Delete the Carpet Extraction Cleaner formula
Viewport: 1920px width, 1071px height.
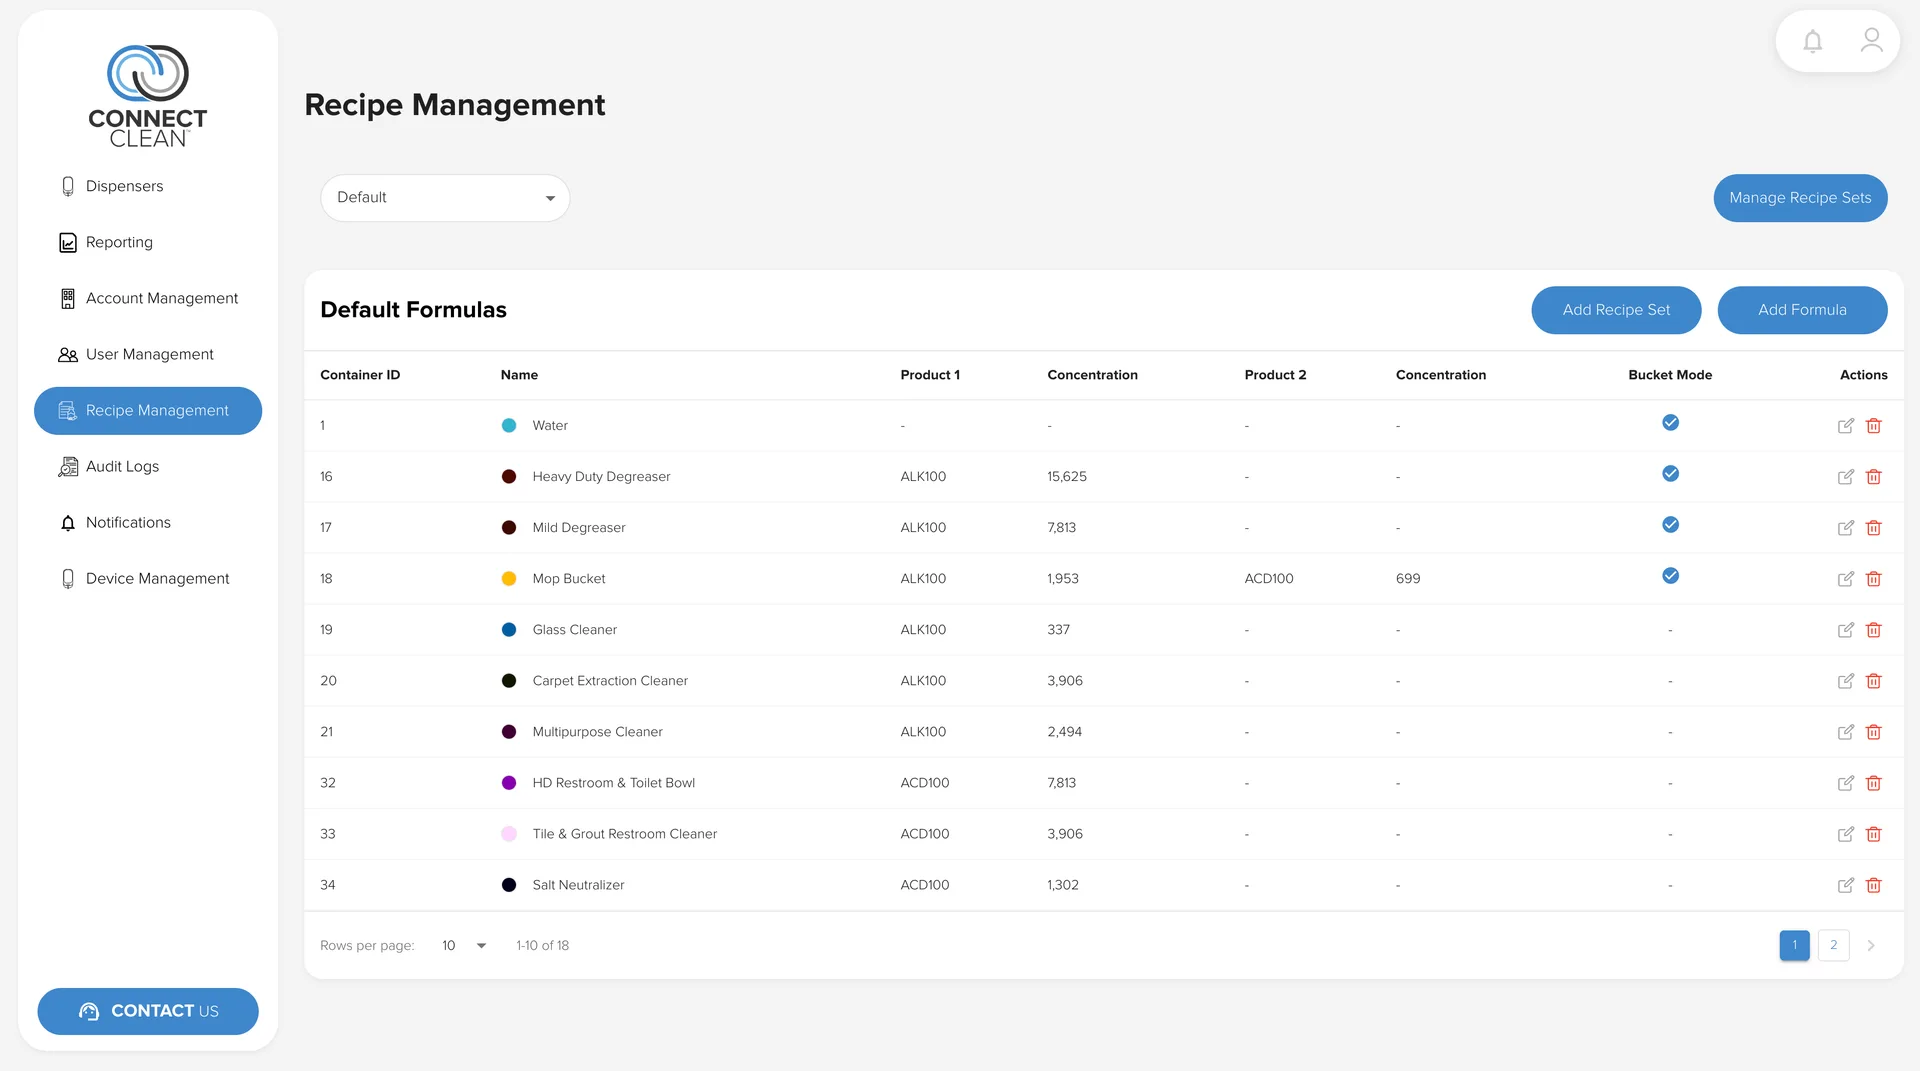(x=1874, y=681)
